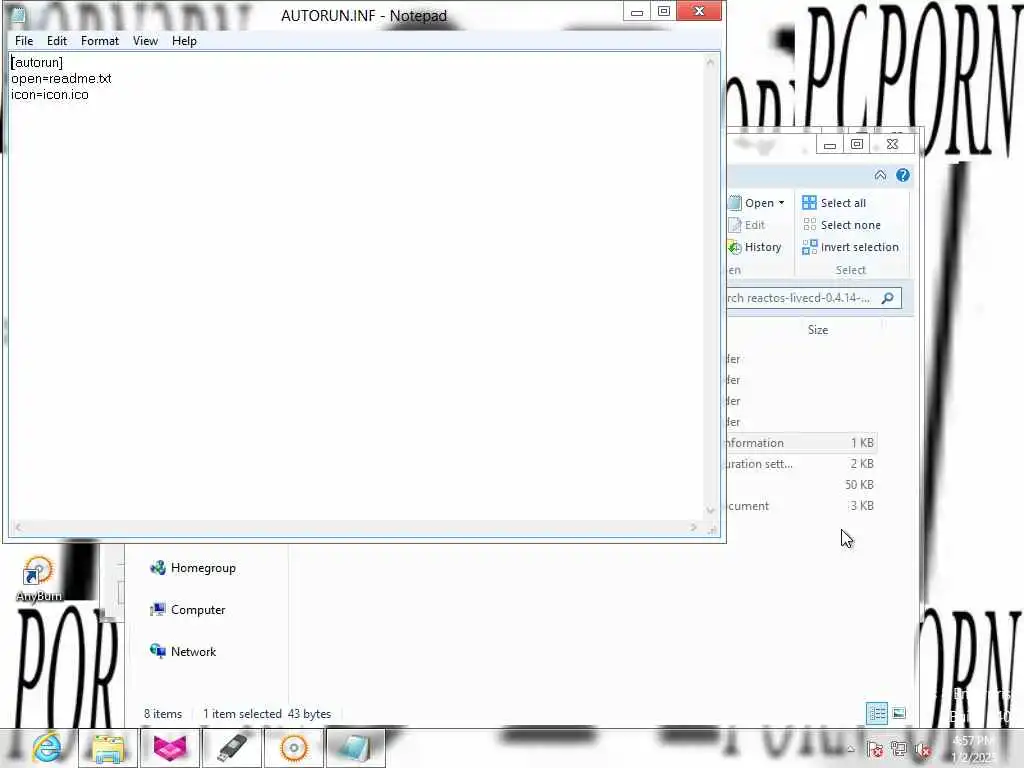Maximize the Notepad window
Screen dimensions: 1024x768
[x=664, y=12]
